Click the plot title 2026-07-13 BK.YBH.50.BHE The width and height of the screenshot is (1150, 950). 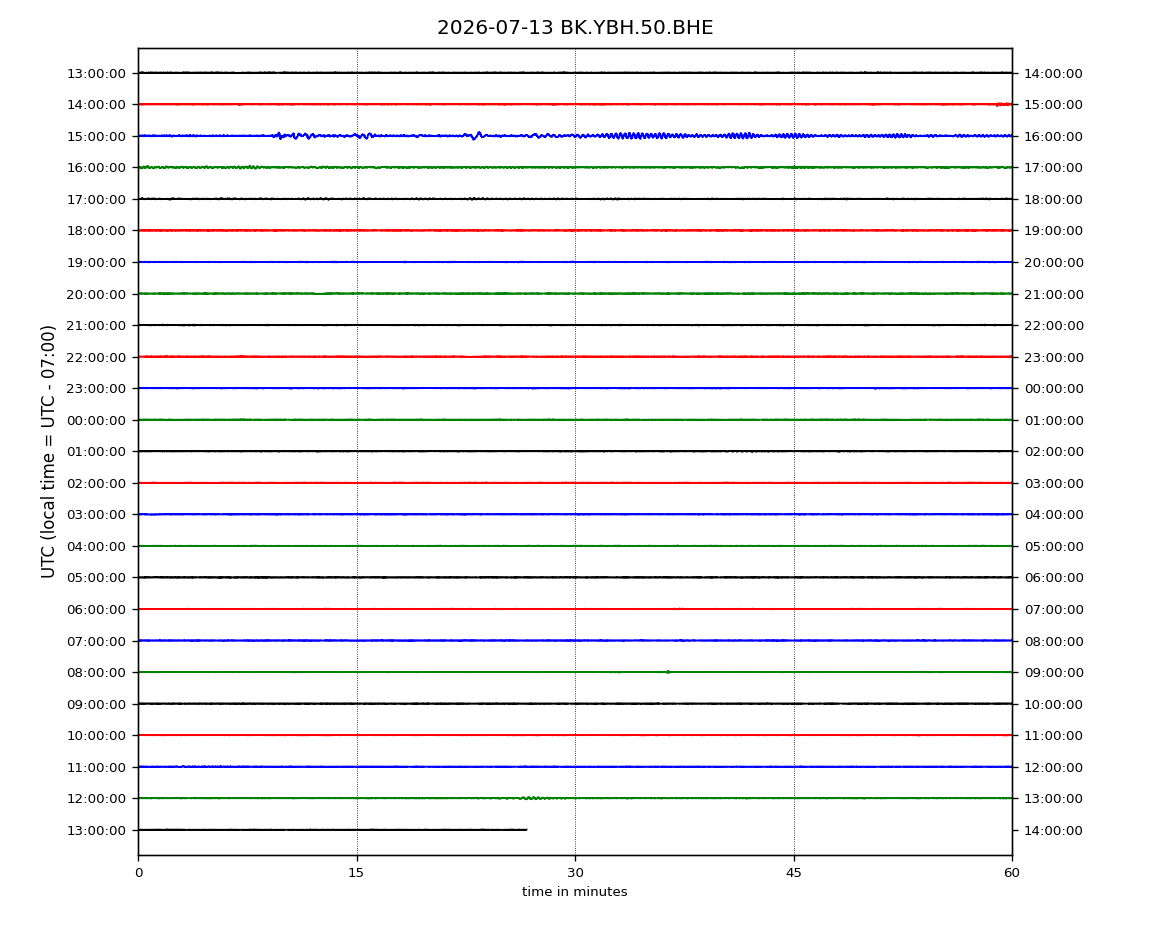(575, 28)
